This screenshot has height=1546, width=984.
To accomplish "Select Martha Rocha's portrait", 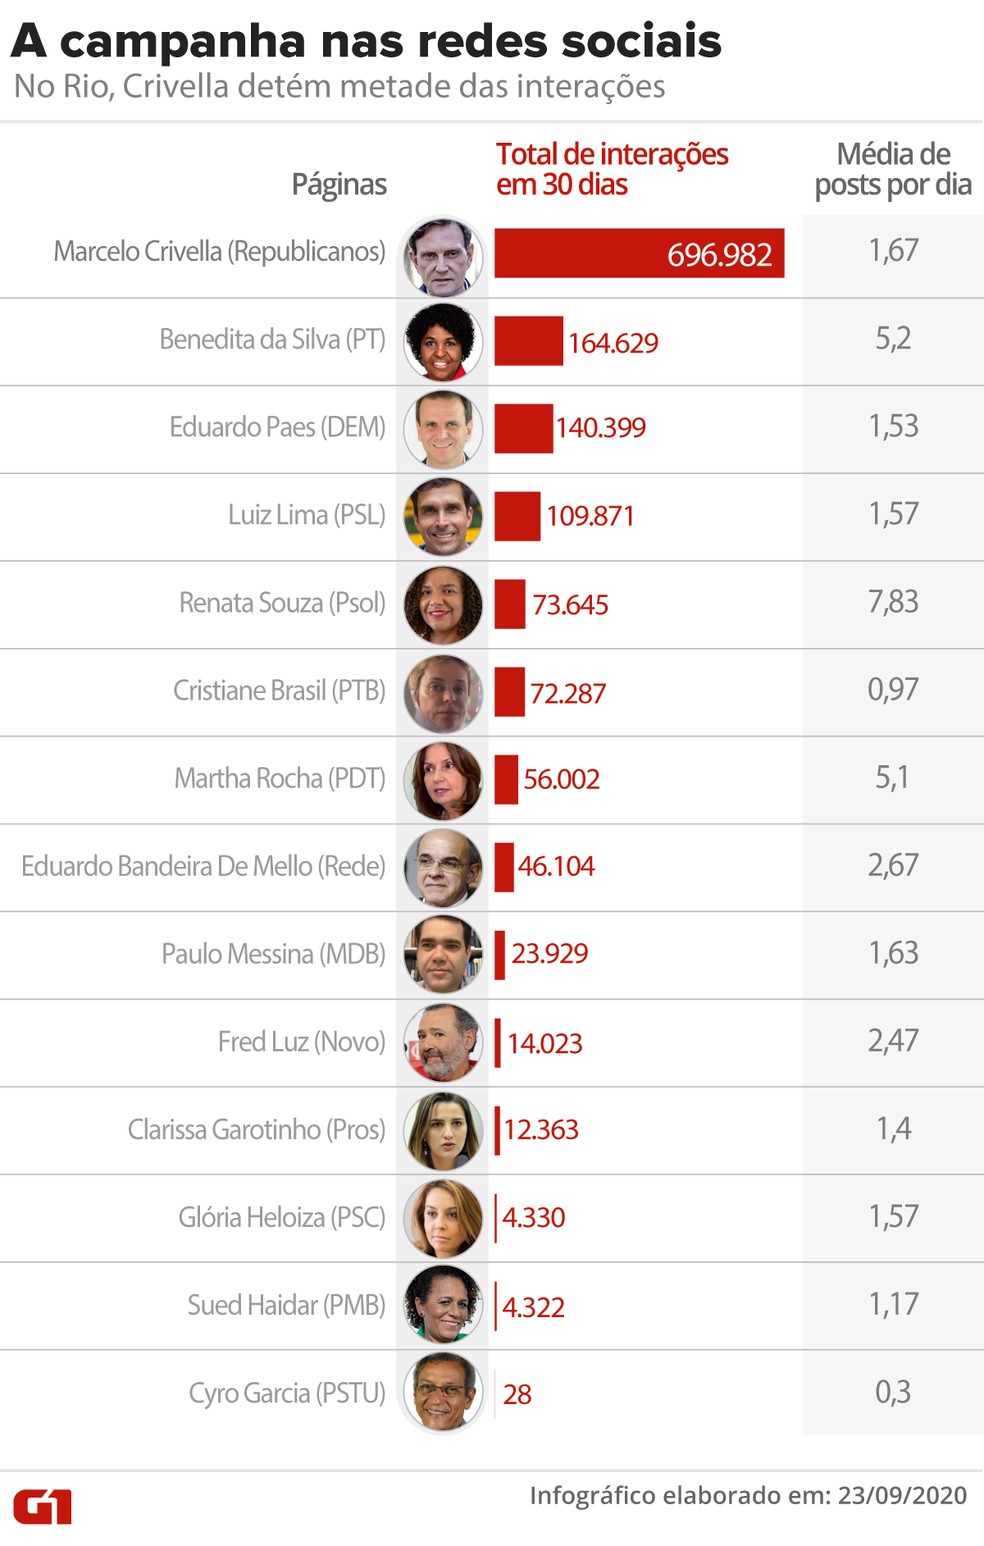I will coord(443,781).
